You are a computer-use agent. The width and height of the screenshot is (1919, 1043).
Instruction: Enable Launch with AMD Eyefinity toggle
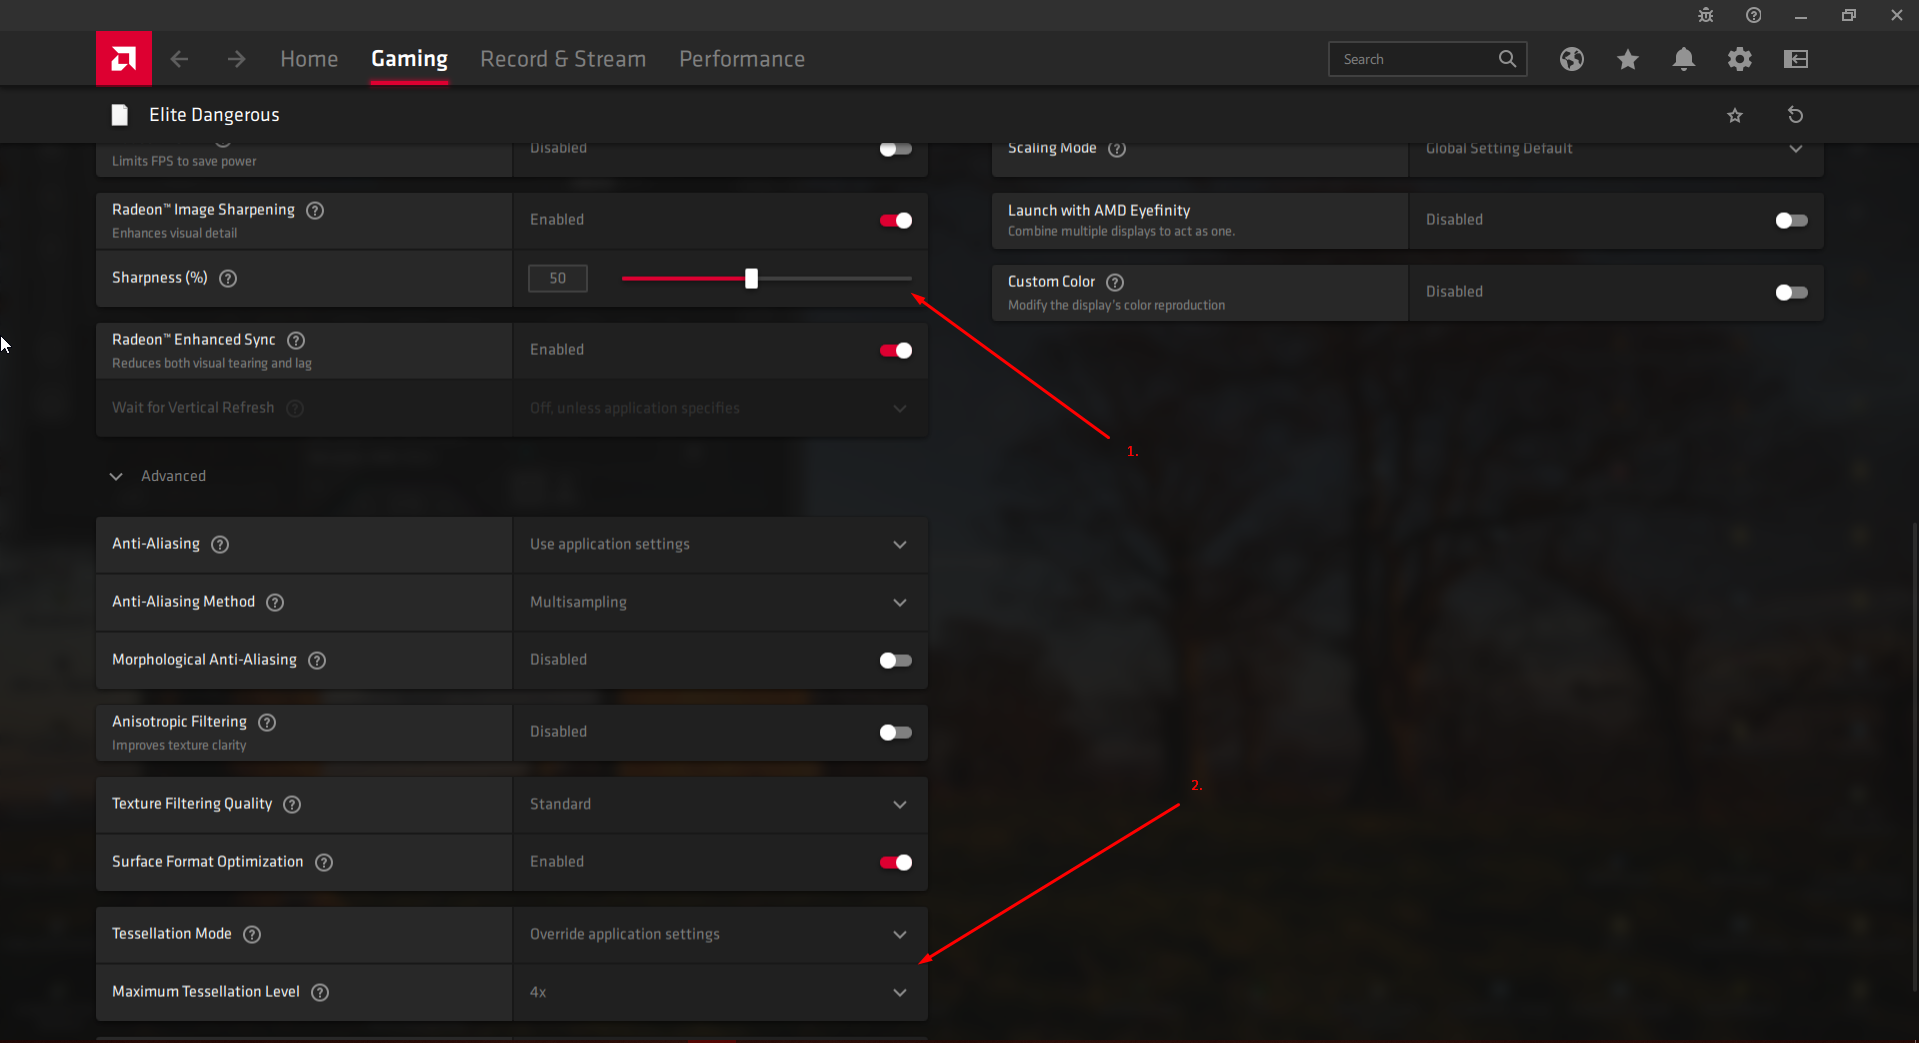[1792, 220]
